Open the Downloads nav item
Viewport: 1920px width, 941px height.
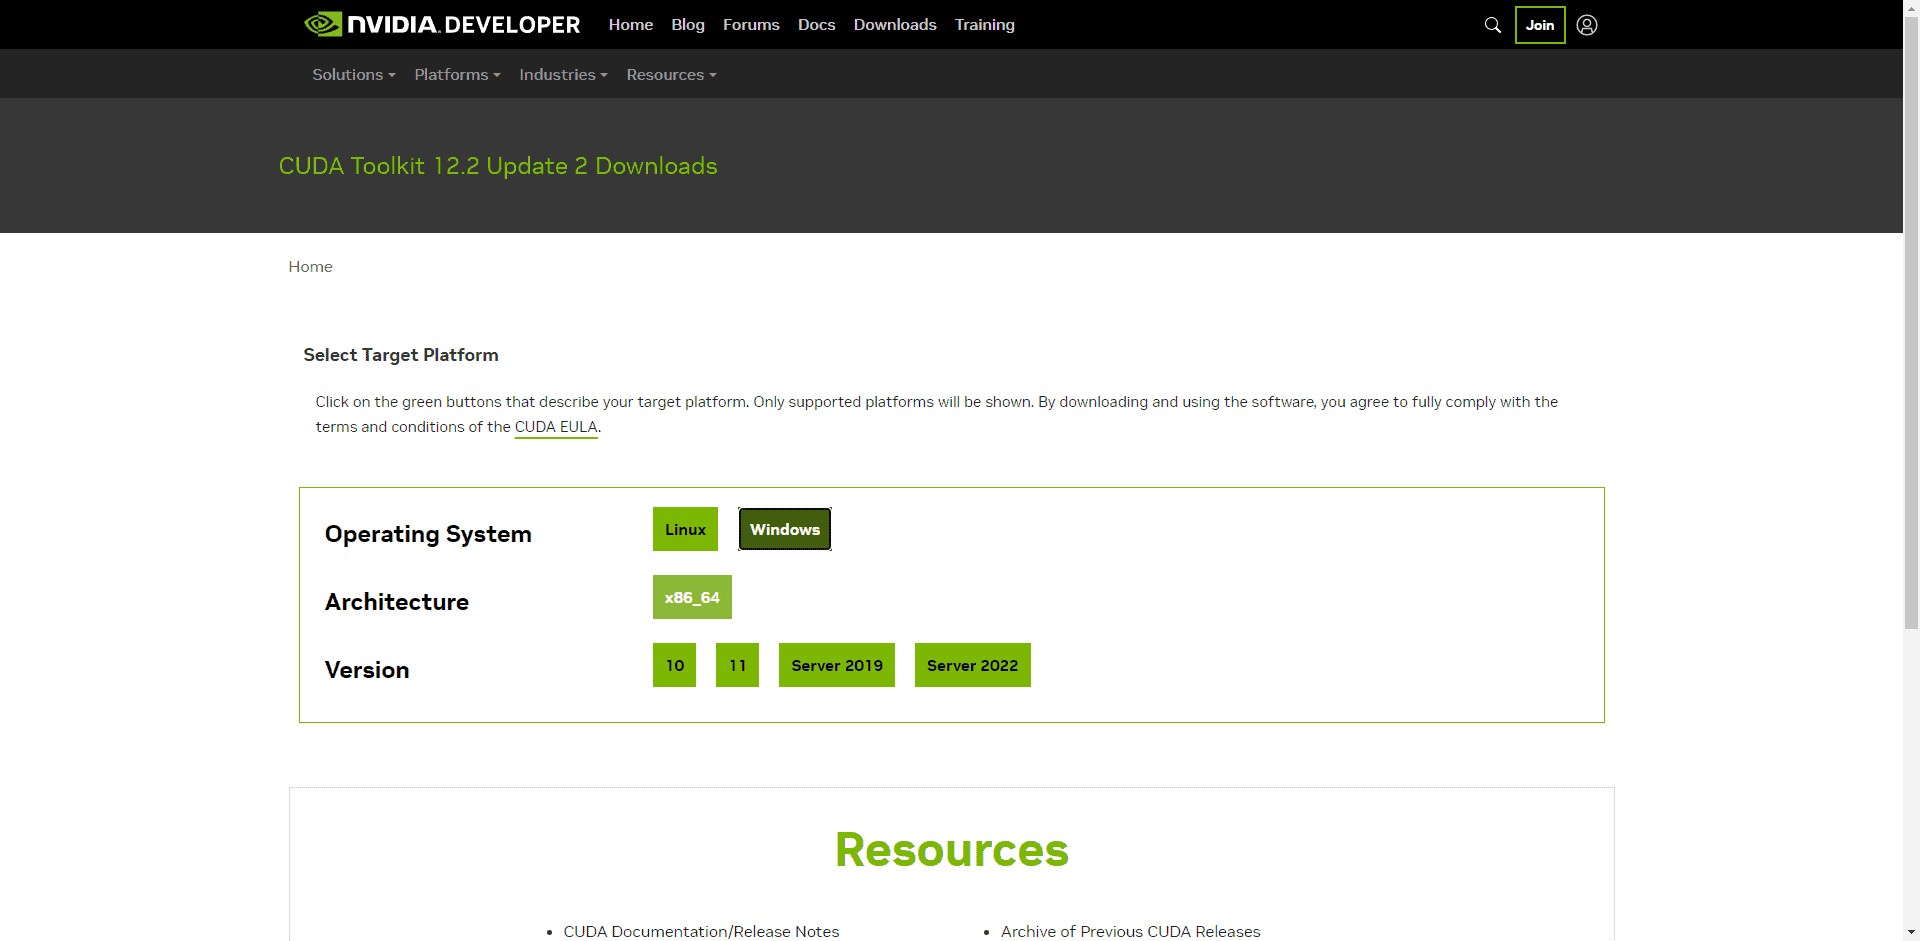pos(895,25)
